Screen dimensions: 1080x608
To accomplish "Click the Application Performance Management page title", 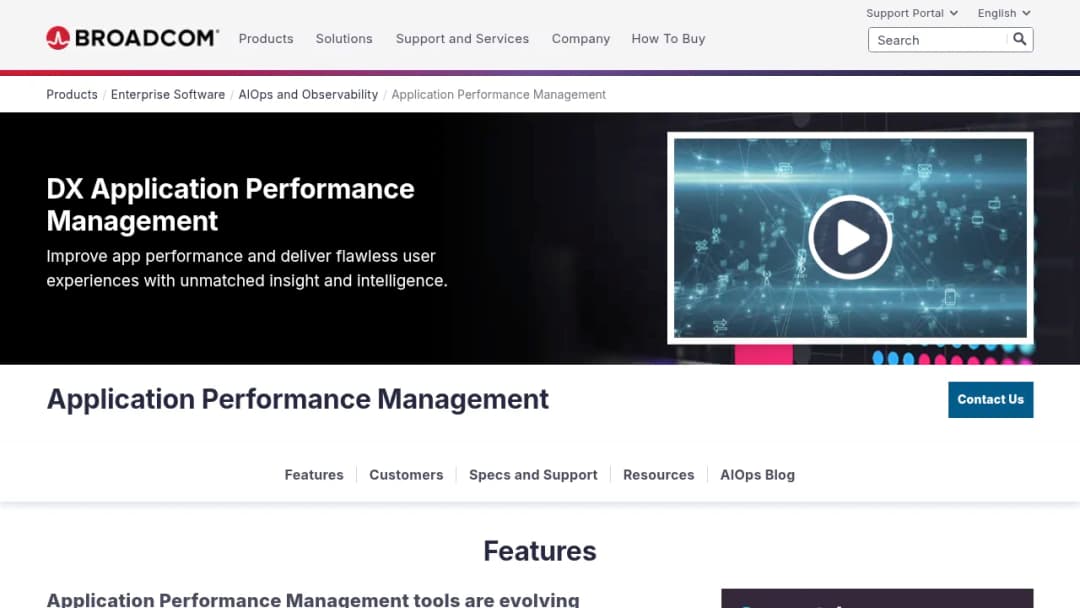I will [x=298, y=399].
